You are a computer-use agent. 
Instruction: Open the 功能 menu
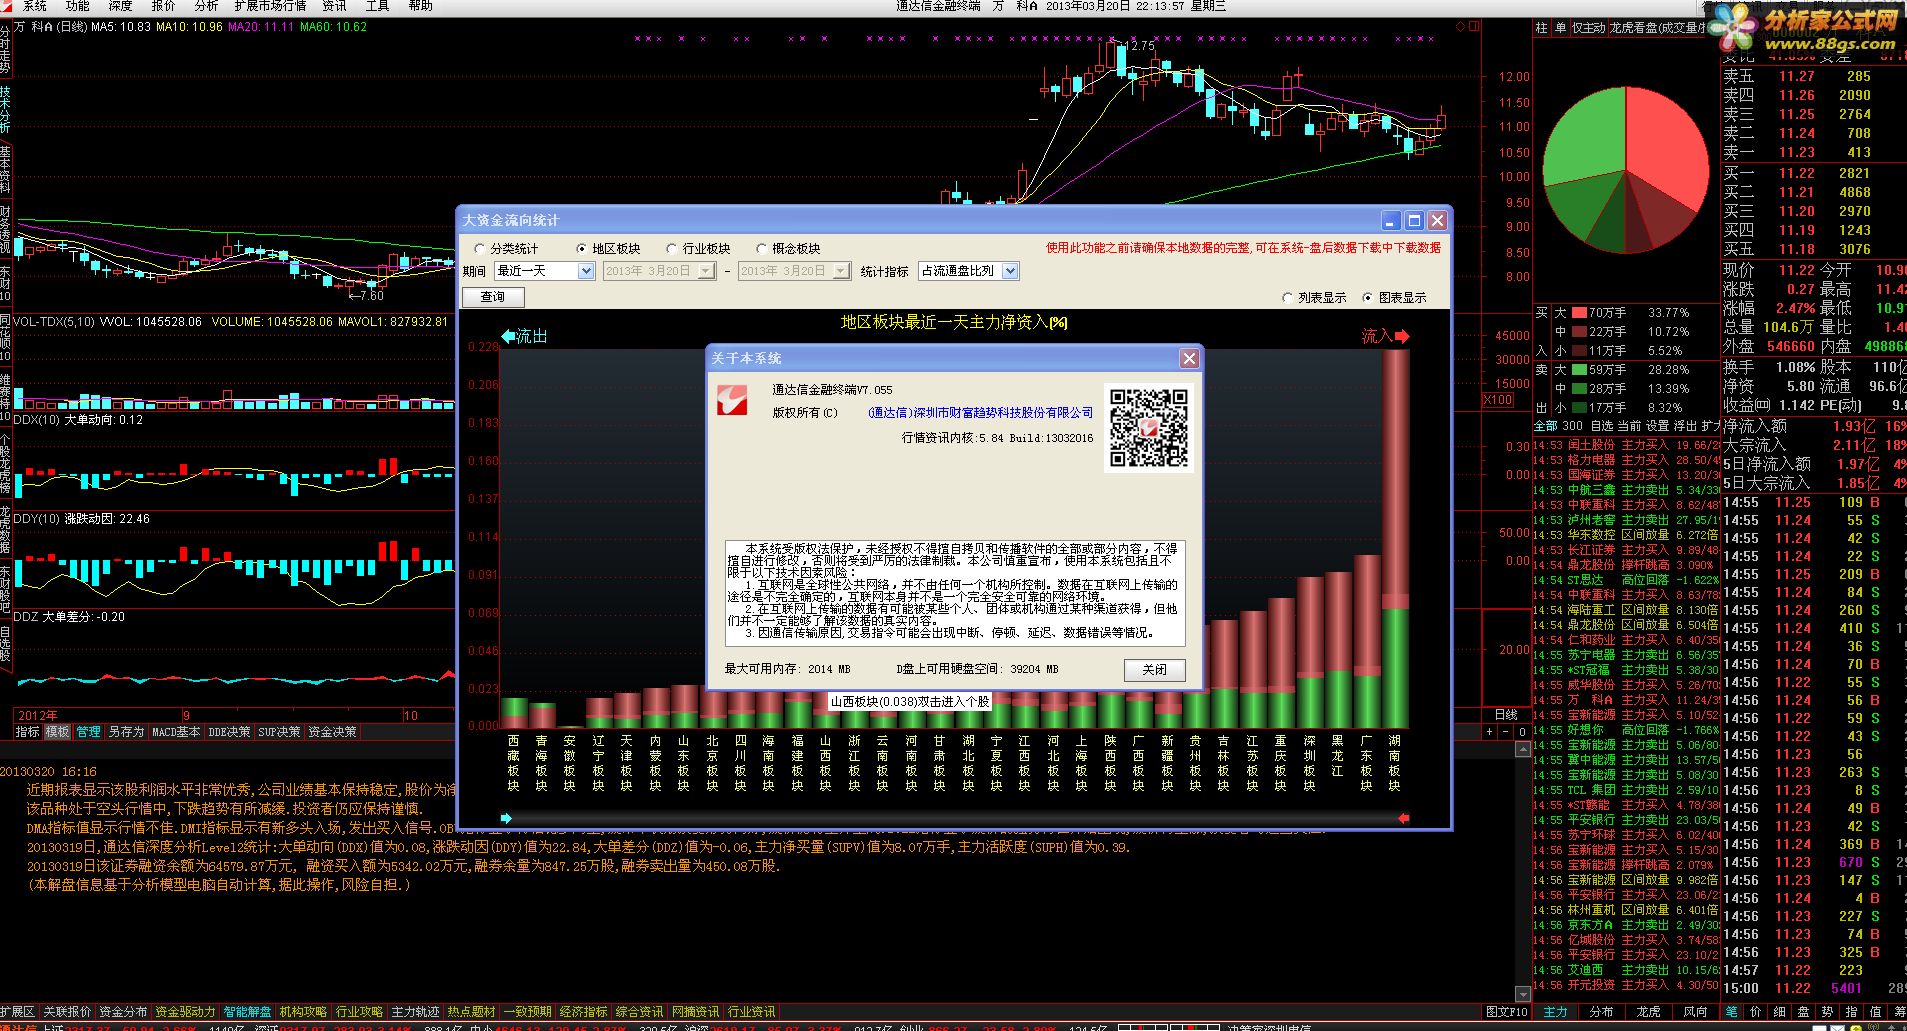click(x=78, y=6)
